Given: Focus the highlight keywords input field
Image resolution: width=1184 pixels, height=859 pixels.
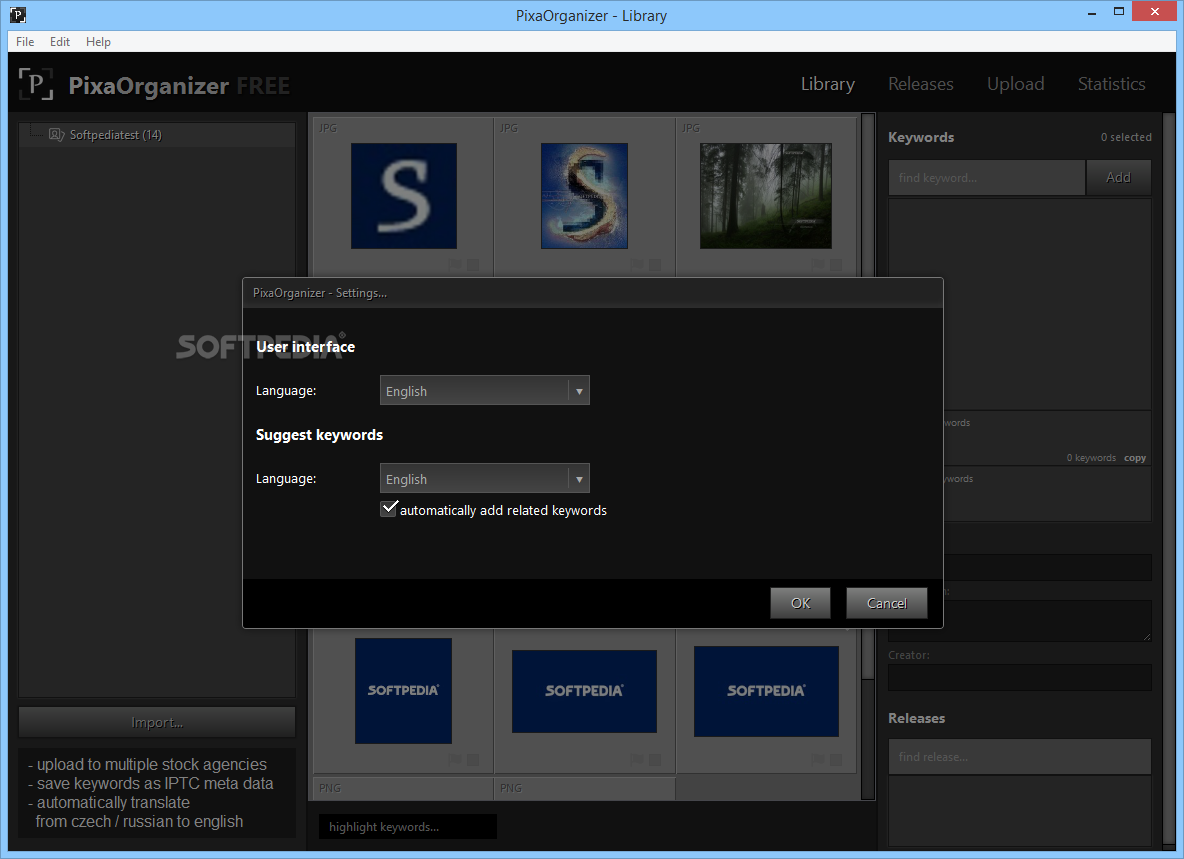Looking at the screenshot, I should (x=408, y=827).
